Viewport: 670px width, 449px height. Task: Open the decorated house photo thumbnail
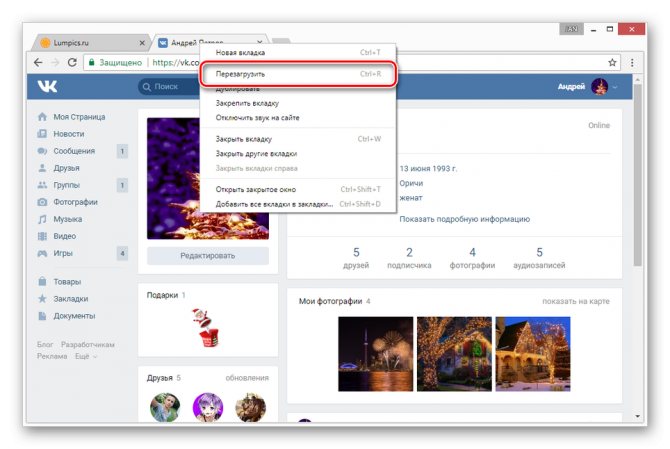click(533, 354)
